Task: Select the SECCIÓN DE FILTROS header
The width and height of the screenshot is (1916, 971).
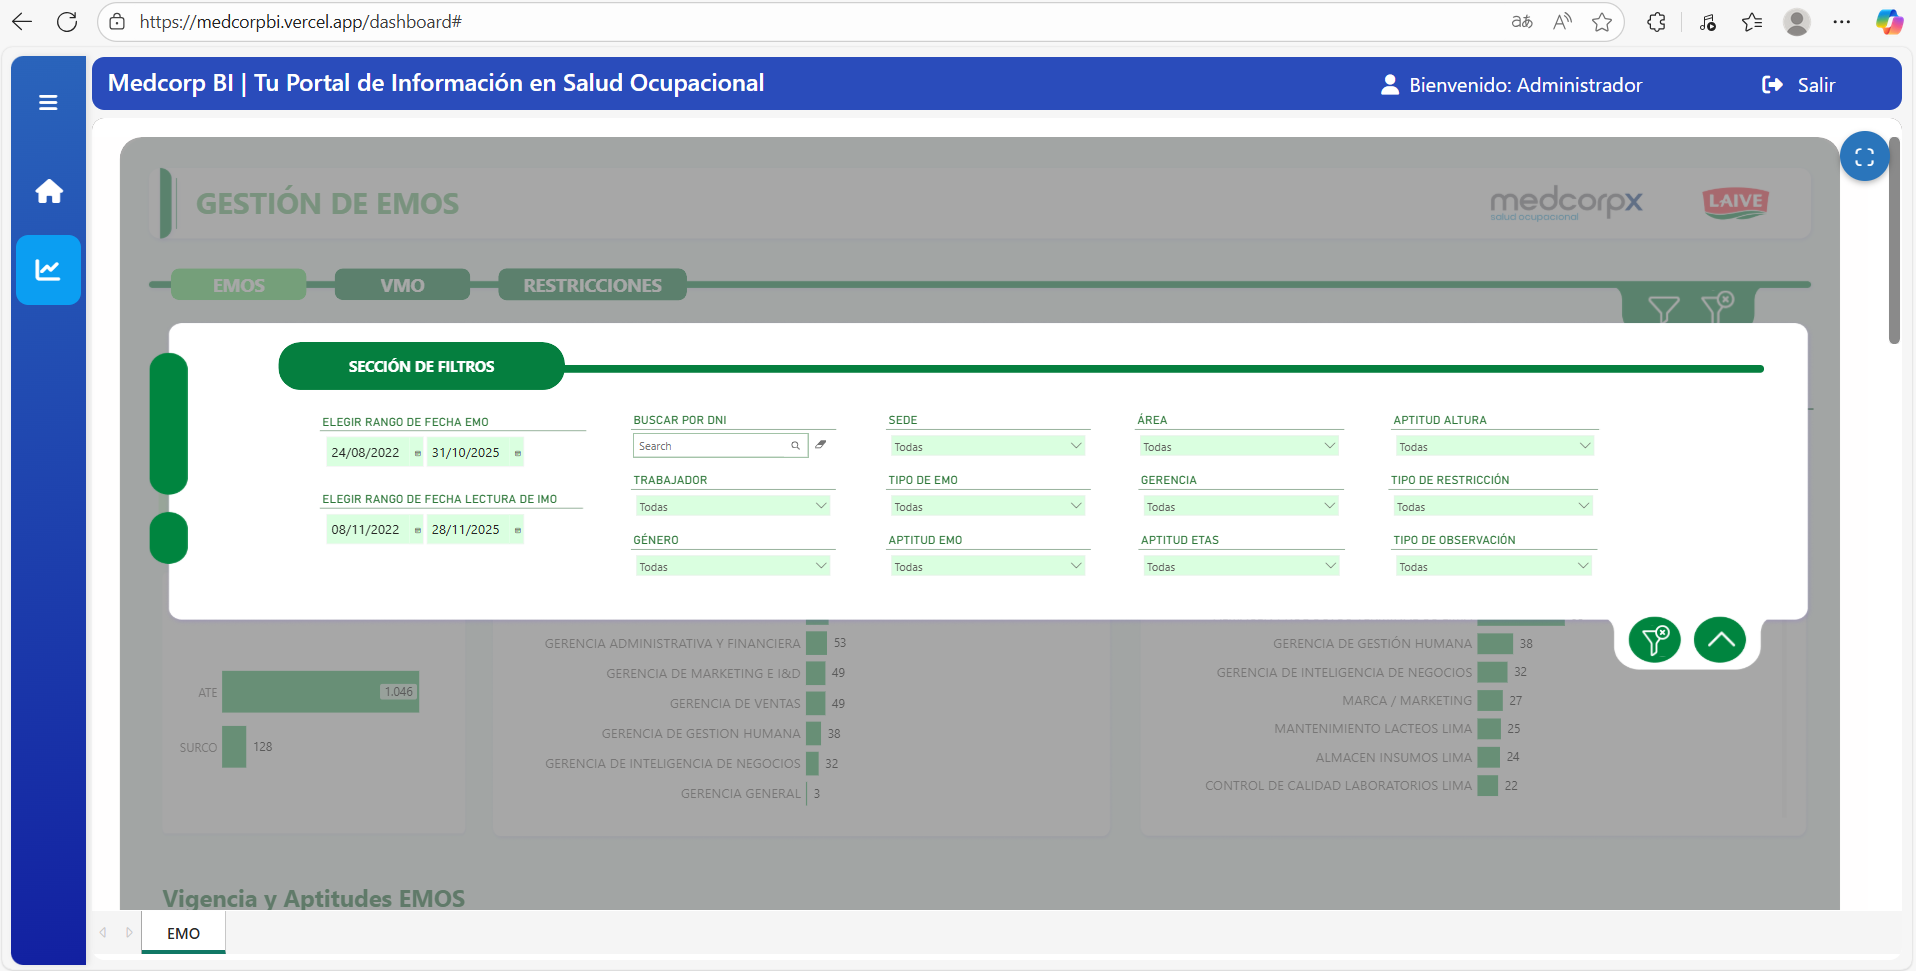Action: pos(421,367)
